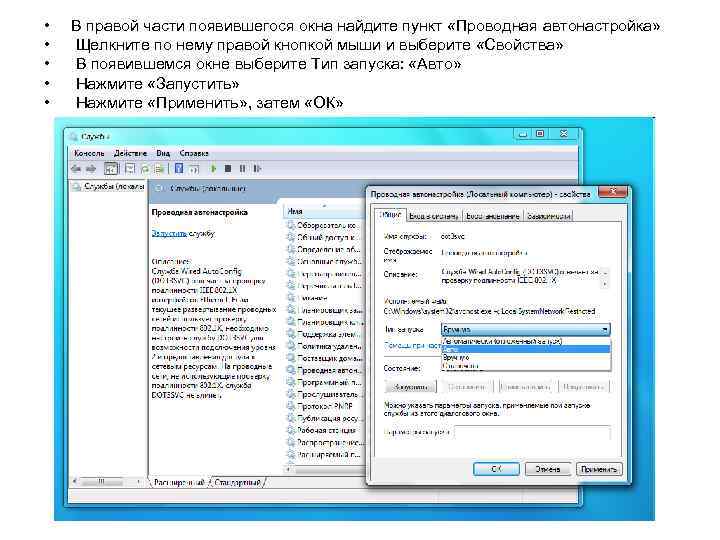
Task: Switch to the Расширенный bottom tab
Action: 179,483
